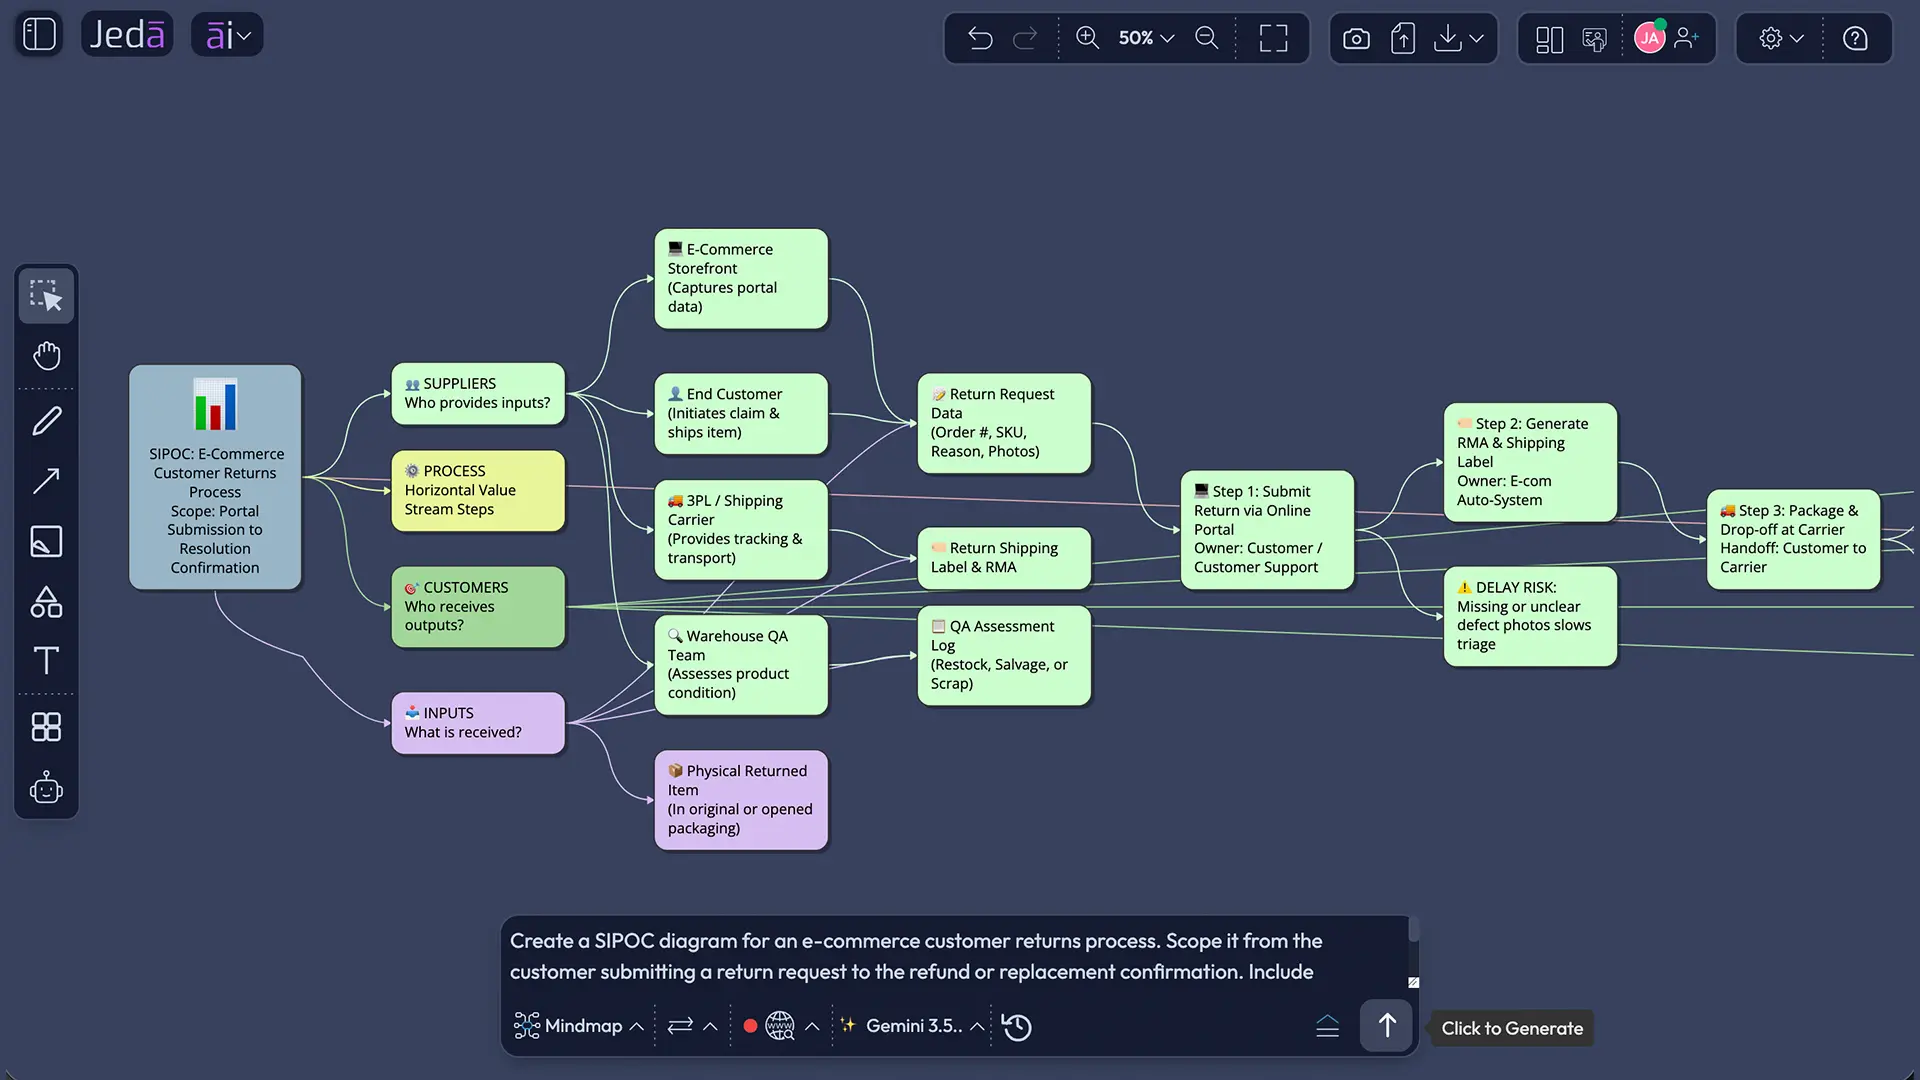
Task: Fit the canvas to screen
Action: [1273, 38]
